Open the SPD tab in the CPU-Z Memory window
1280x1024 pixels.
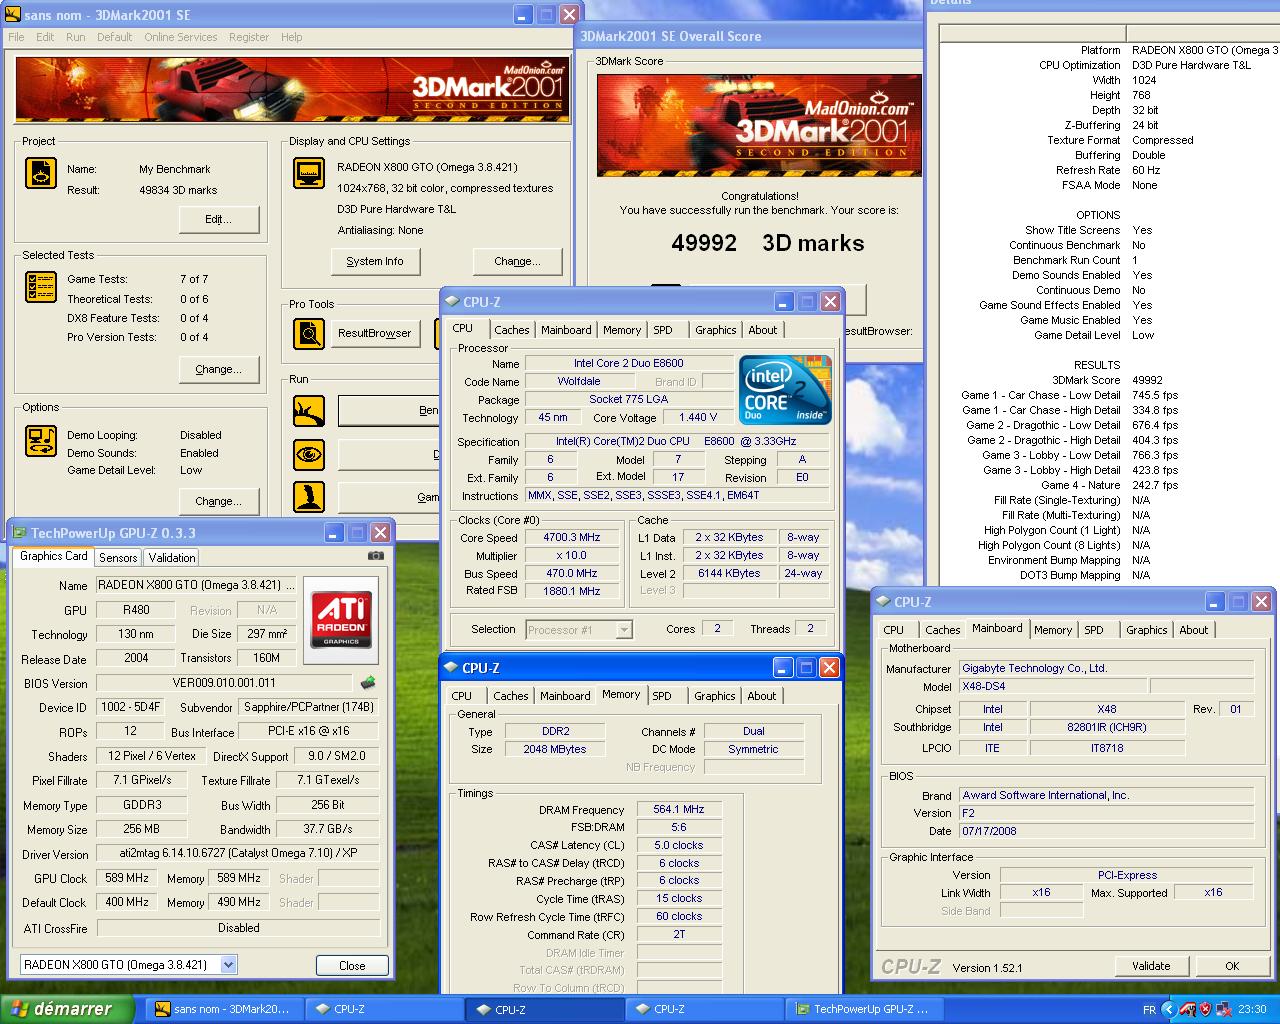pos(662,696)
